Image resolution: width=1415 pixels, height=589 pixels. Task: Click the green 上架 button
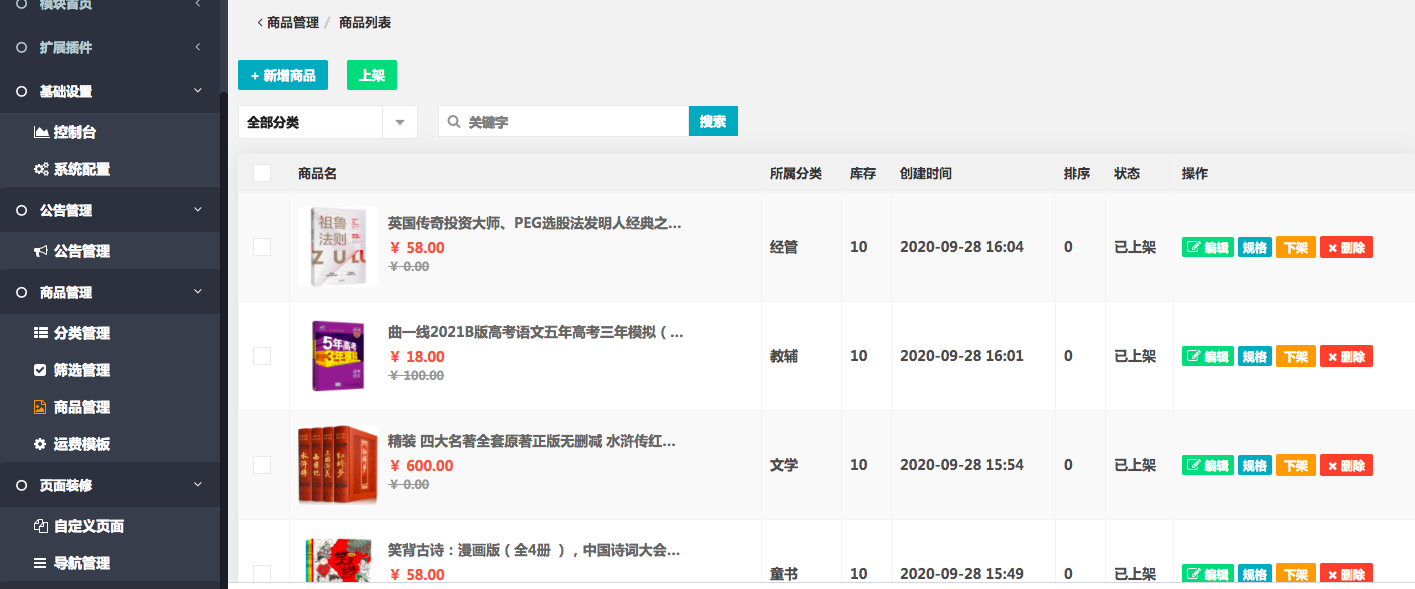click(372, 75)
